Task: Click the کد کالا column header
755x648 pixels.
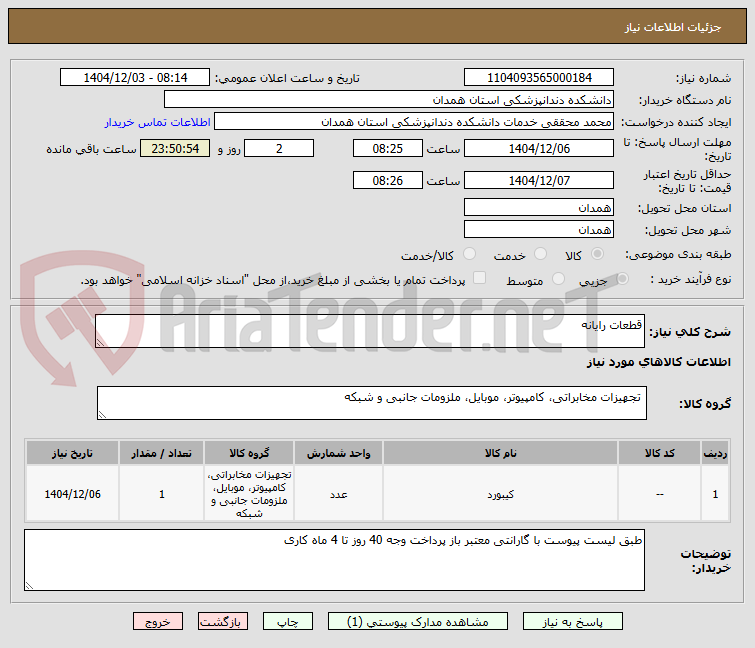Action: coord(659,453)
